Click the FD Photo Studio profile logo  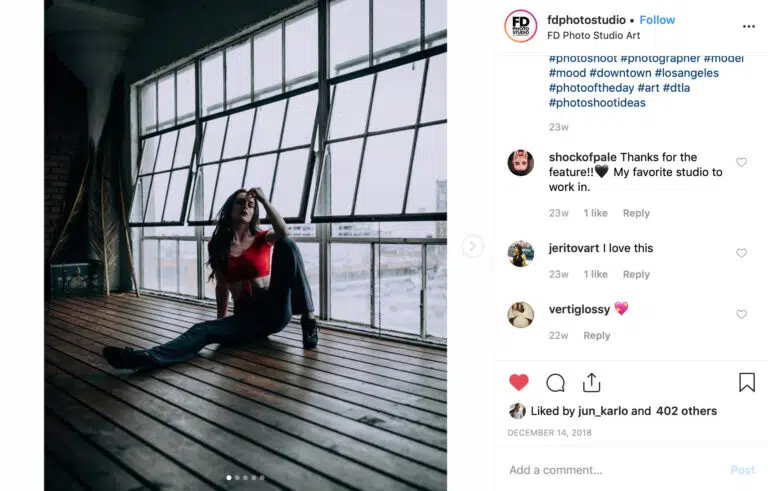pyautogui.click(x=520, y=26)
